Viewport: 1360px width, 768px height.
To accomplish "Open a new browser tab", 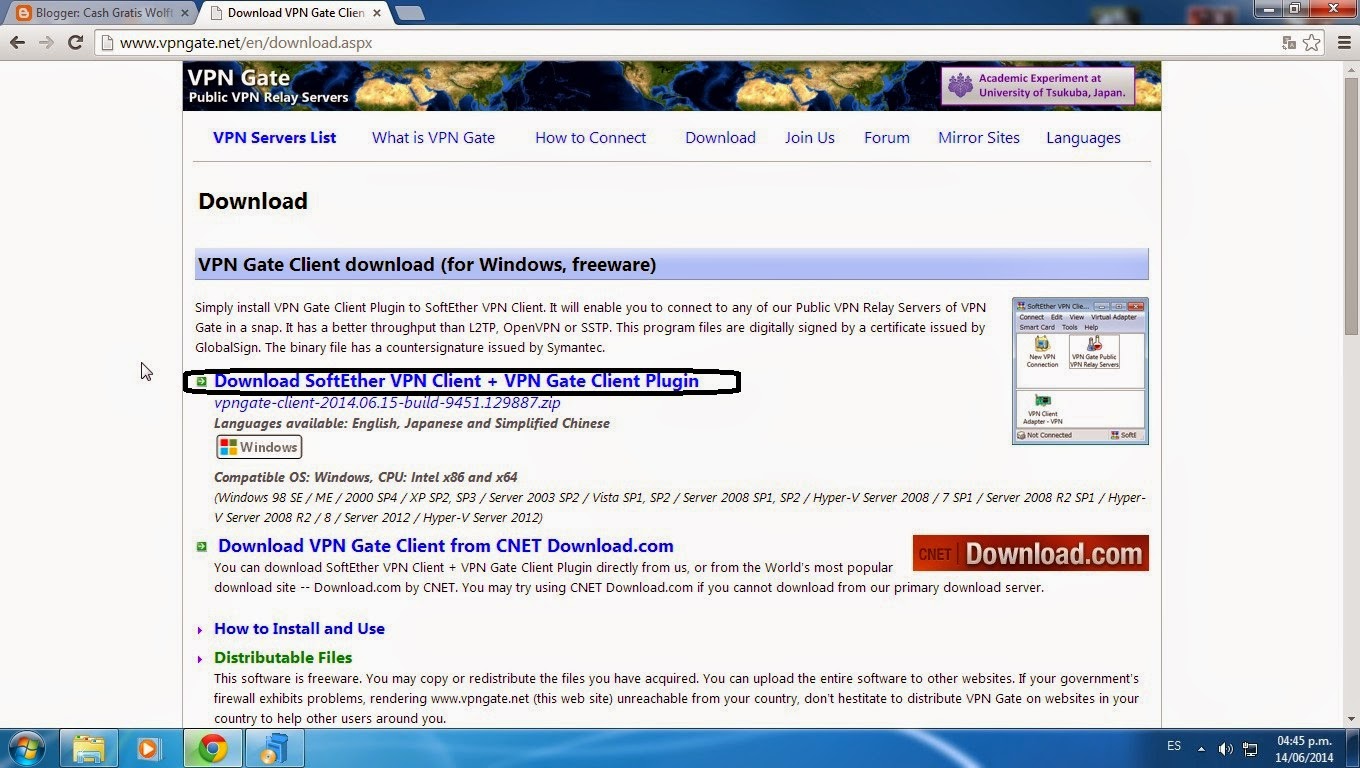I will point(410,13).
